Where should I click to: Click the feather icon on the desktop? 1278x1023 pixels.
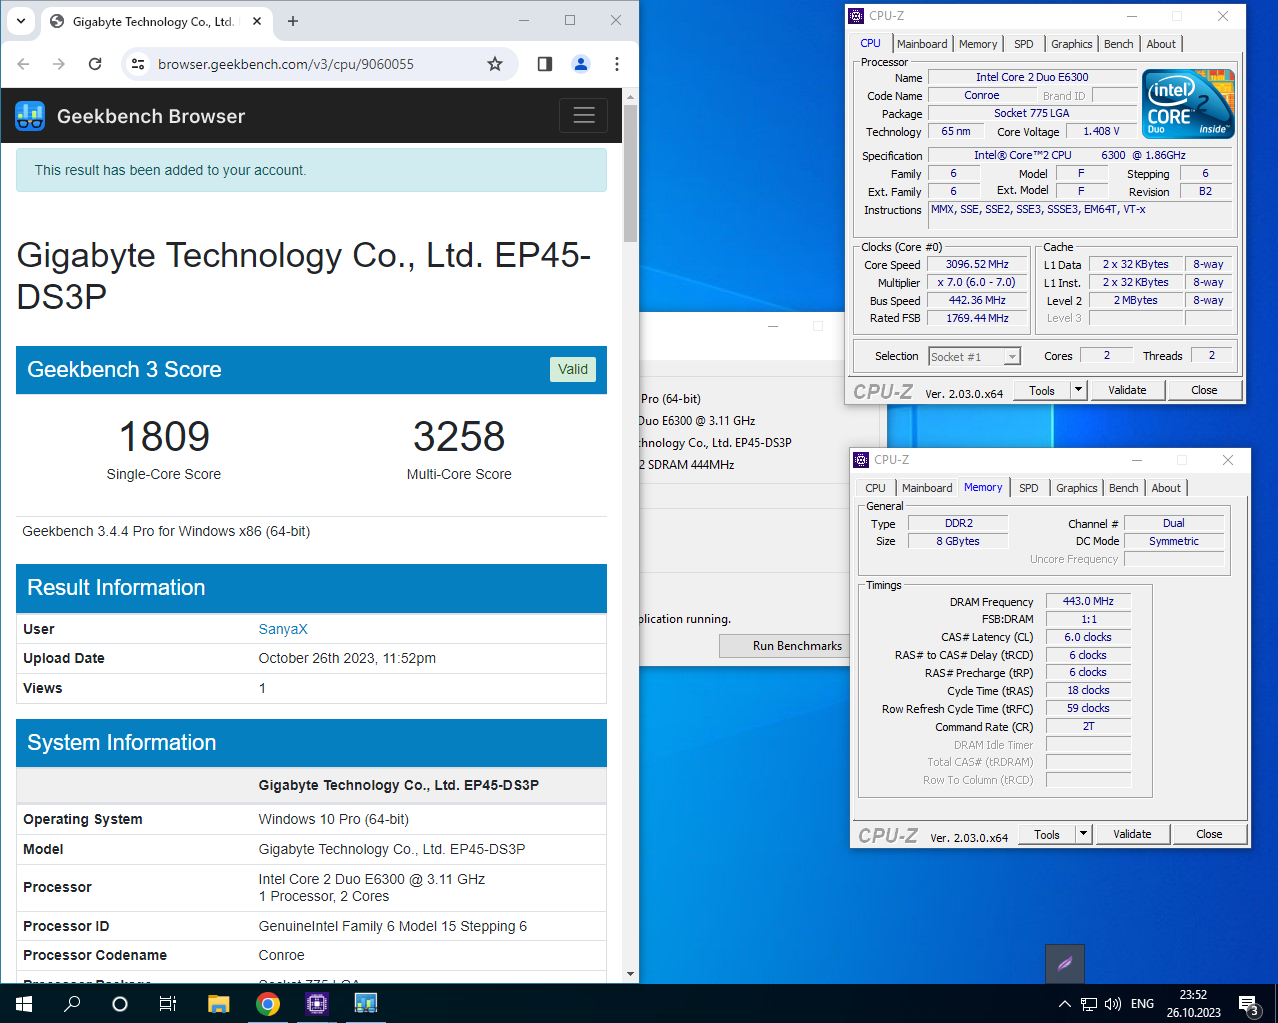tap(1065, 964)
